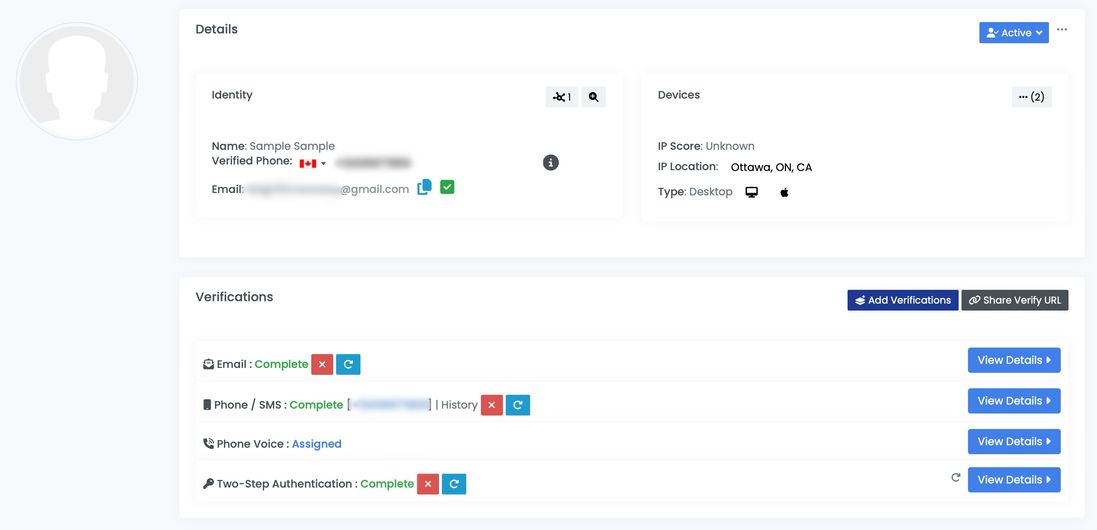This screenshot has height=530, width=1097.
Task: View Details for Phone Voice verification
Action: tap(1013, 442)
